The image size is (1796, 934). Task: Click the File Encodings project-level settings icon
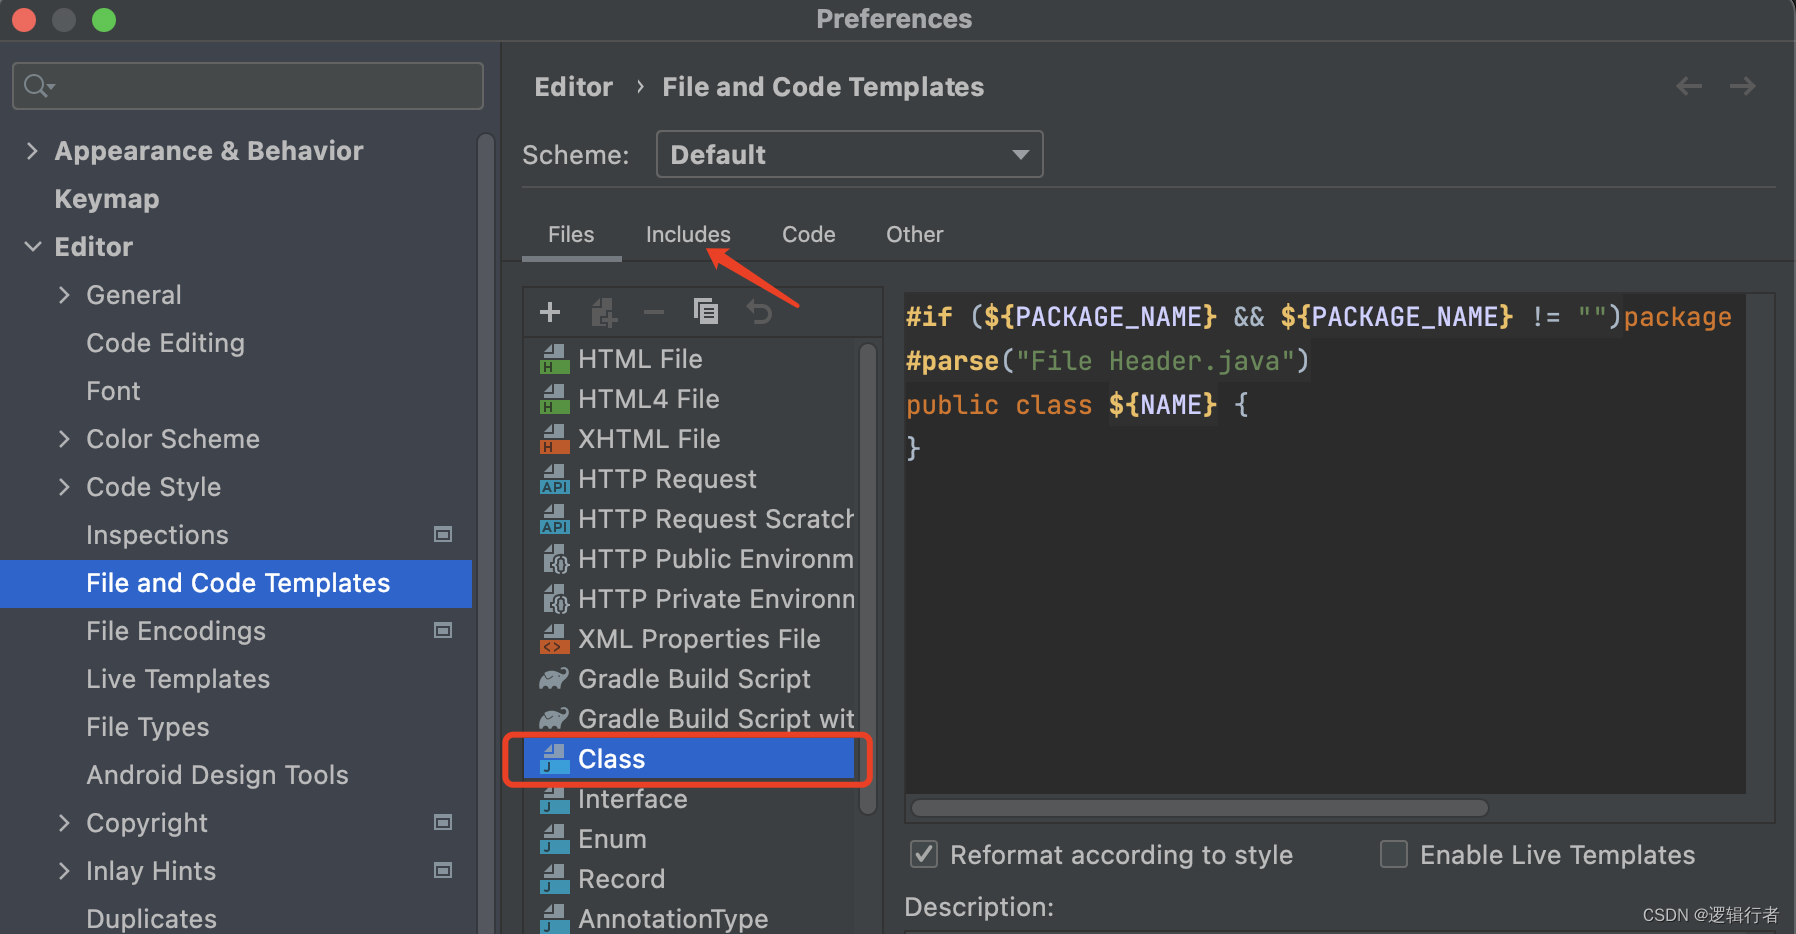coord(443,630)
